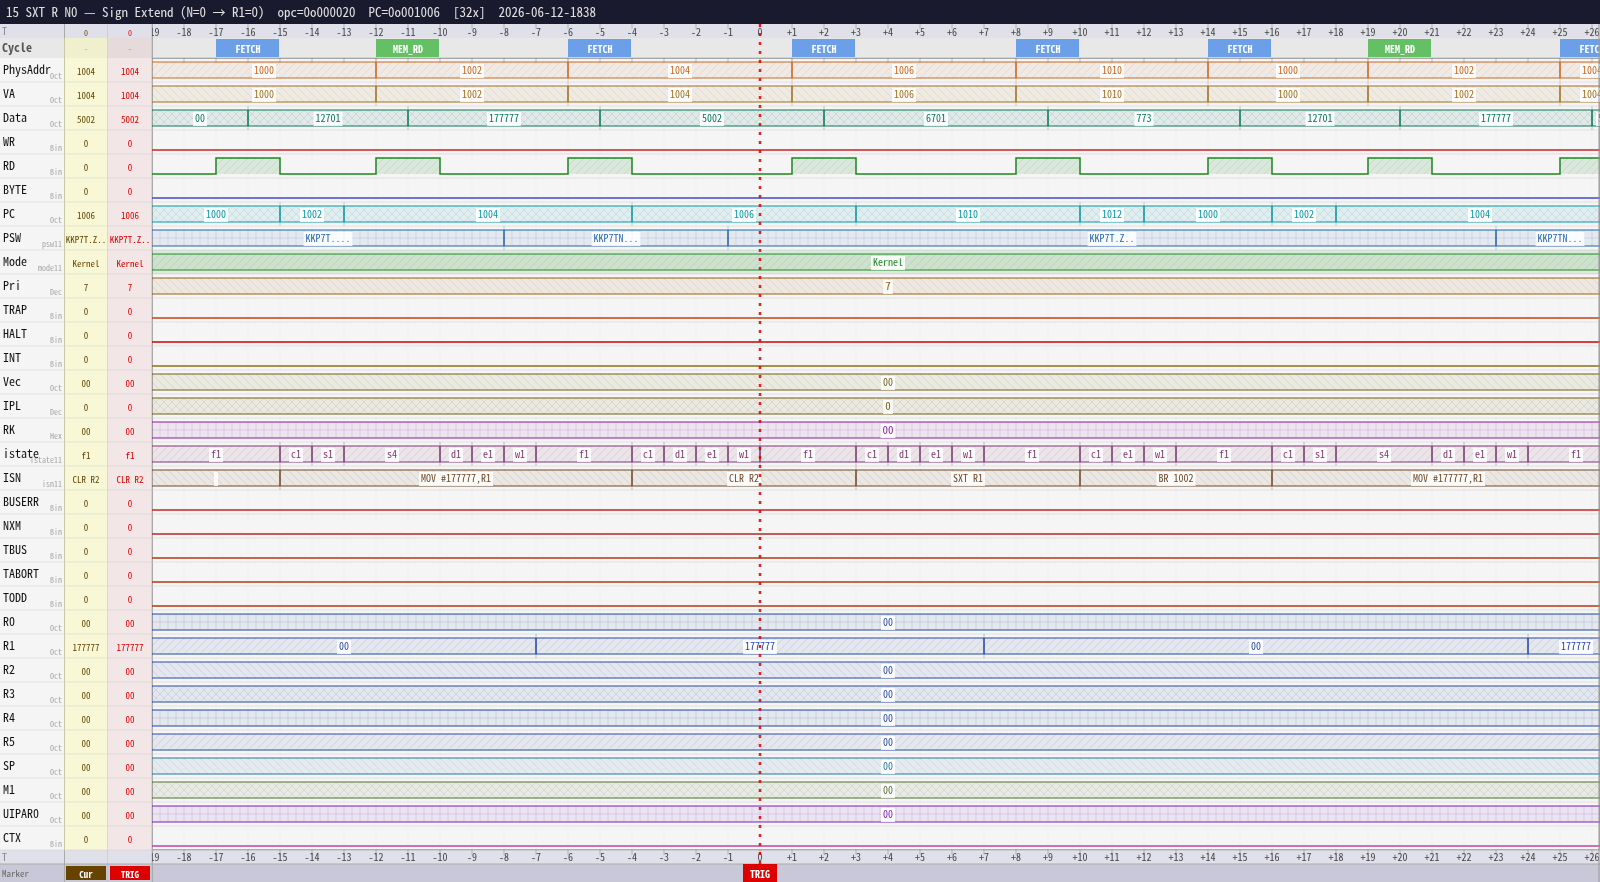
Task: Select the M1 signal label
Action: point(9,790)
